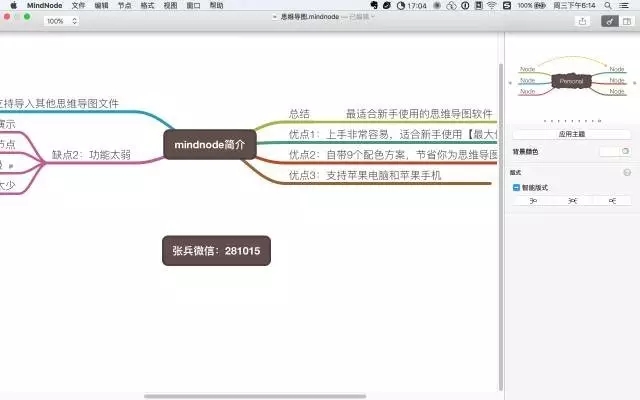
Task: Open the 节点 menu
Action: point(124,5)
